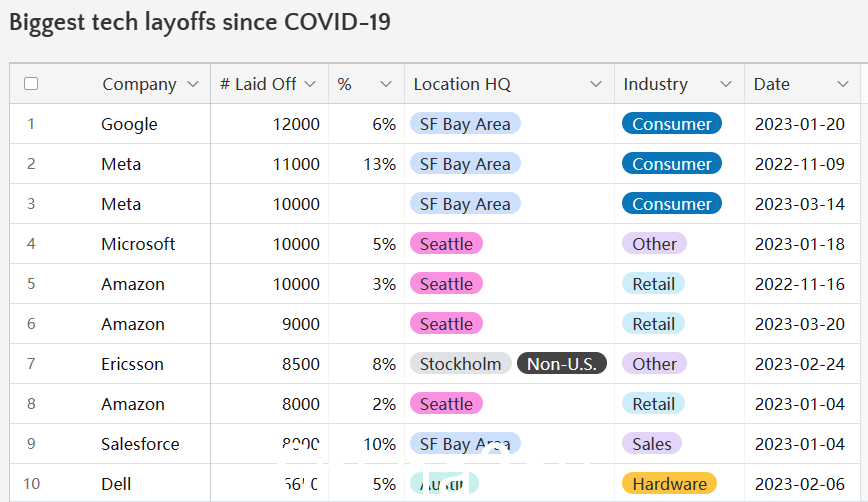This screenshot has width=868, height=502.
Task: Click the Non-U.S. tag for Ericsson
Action: tap(562, 364)
